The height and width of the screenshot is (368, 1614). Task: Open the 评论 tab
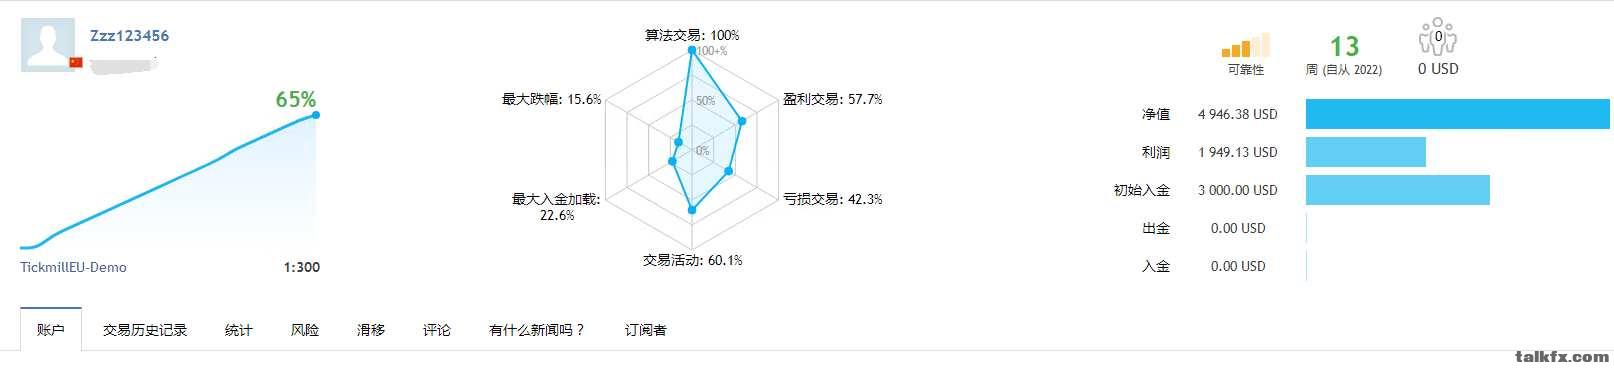pos(437,330)
